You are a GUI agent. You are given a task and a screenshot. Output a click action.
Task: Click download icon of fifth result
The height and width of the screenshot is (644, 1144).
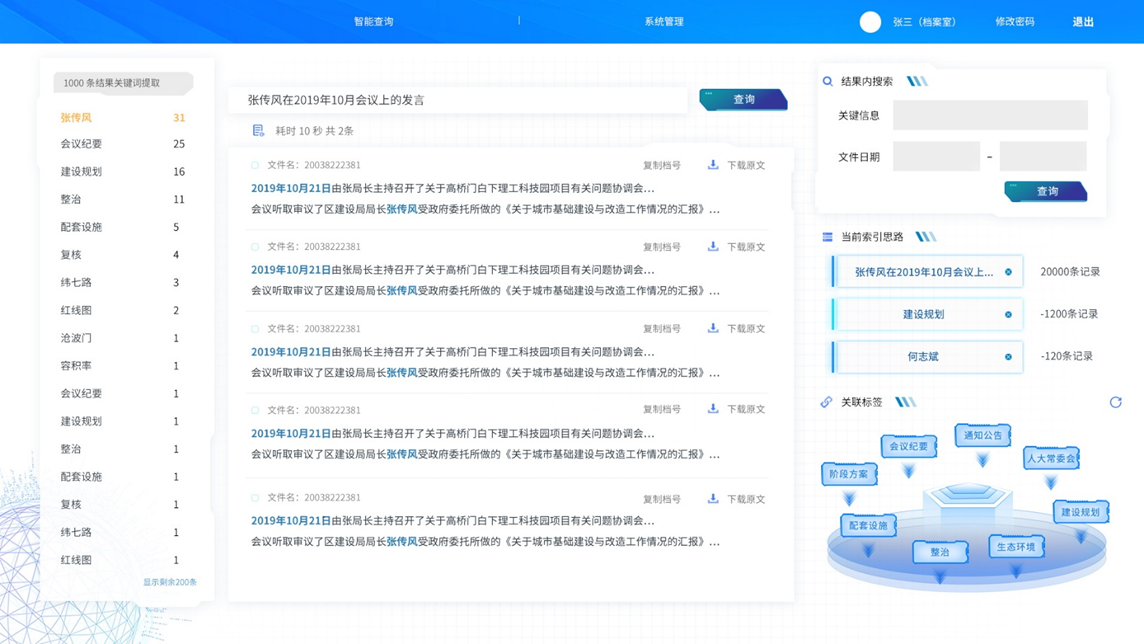click(x=713, y=499)
